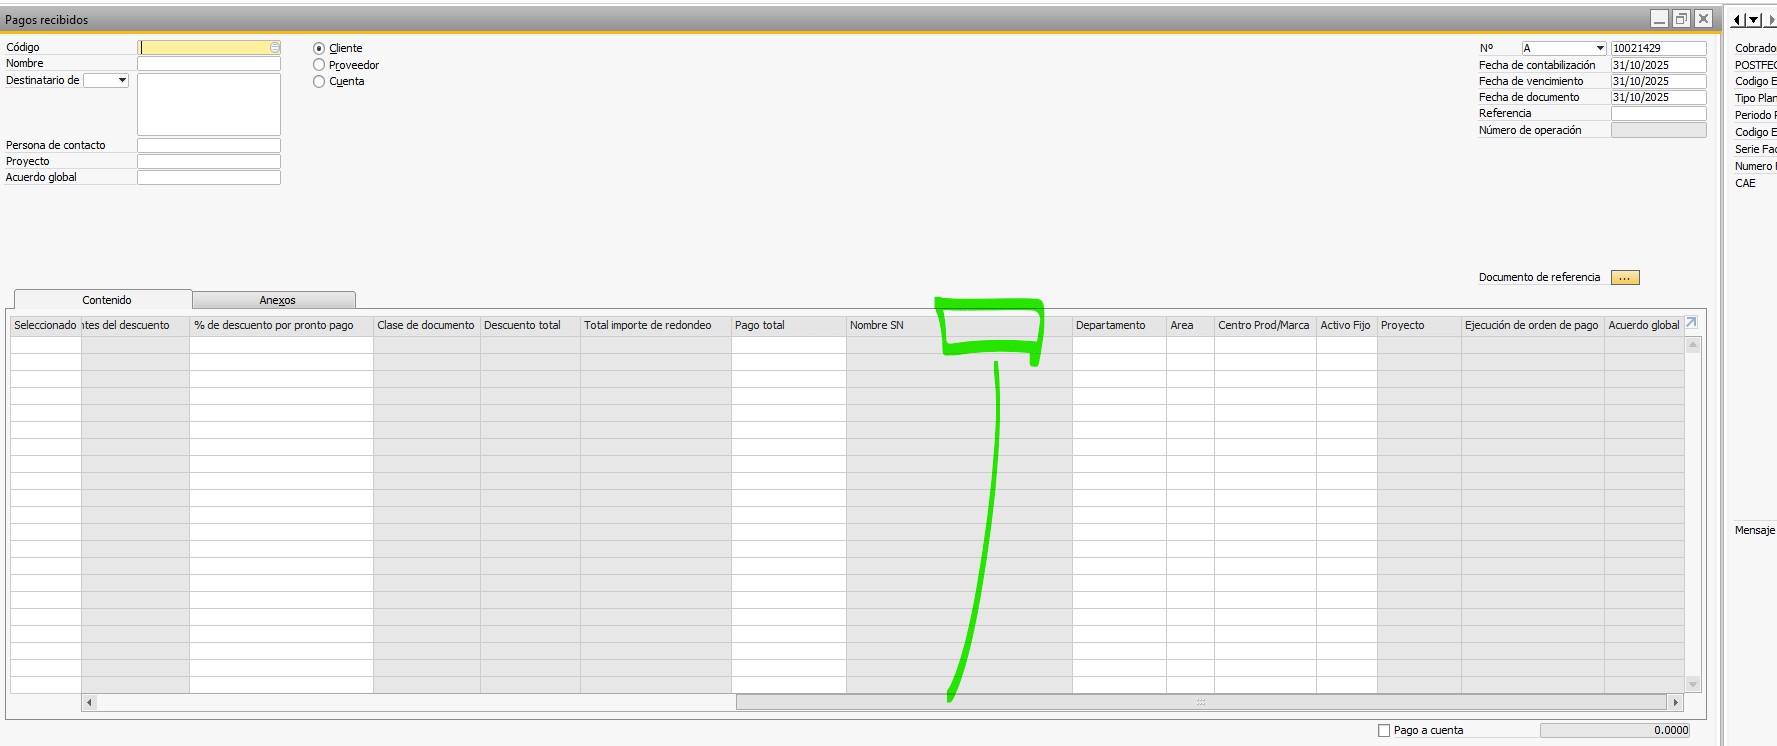Select the Cliente radio button
The image size is (1777, 746).
pyautogui.click(x=319, y=48)
